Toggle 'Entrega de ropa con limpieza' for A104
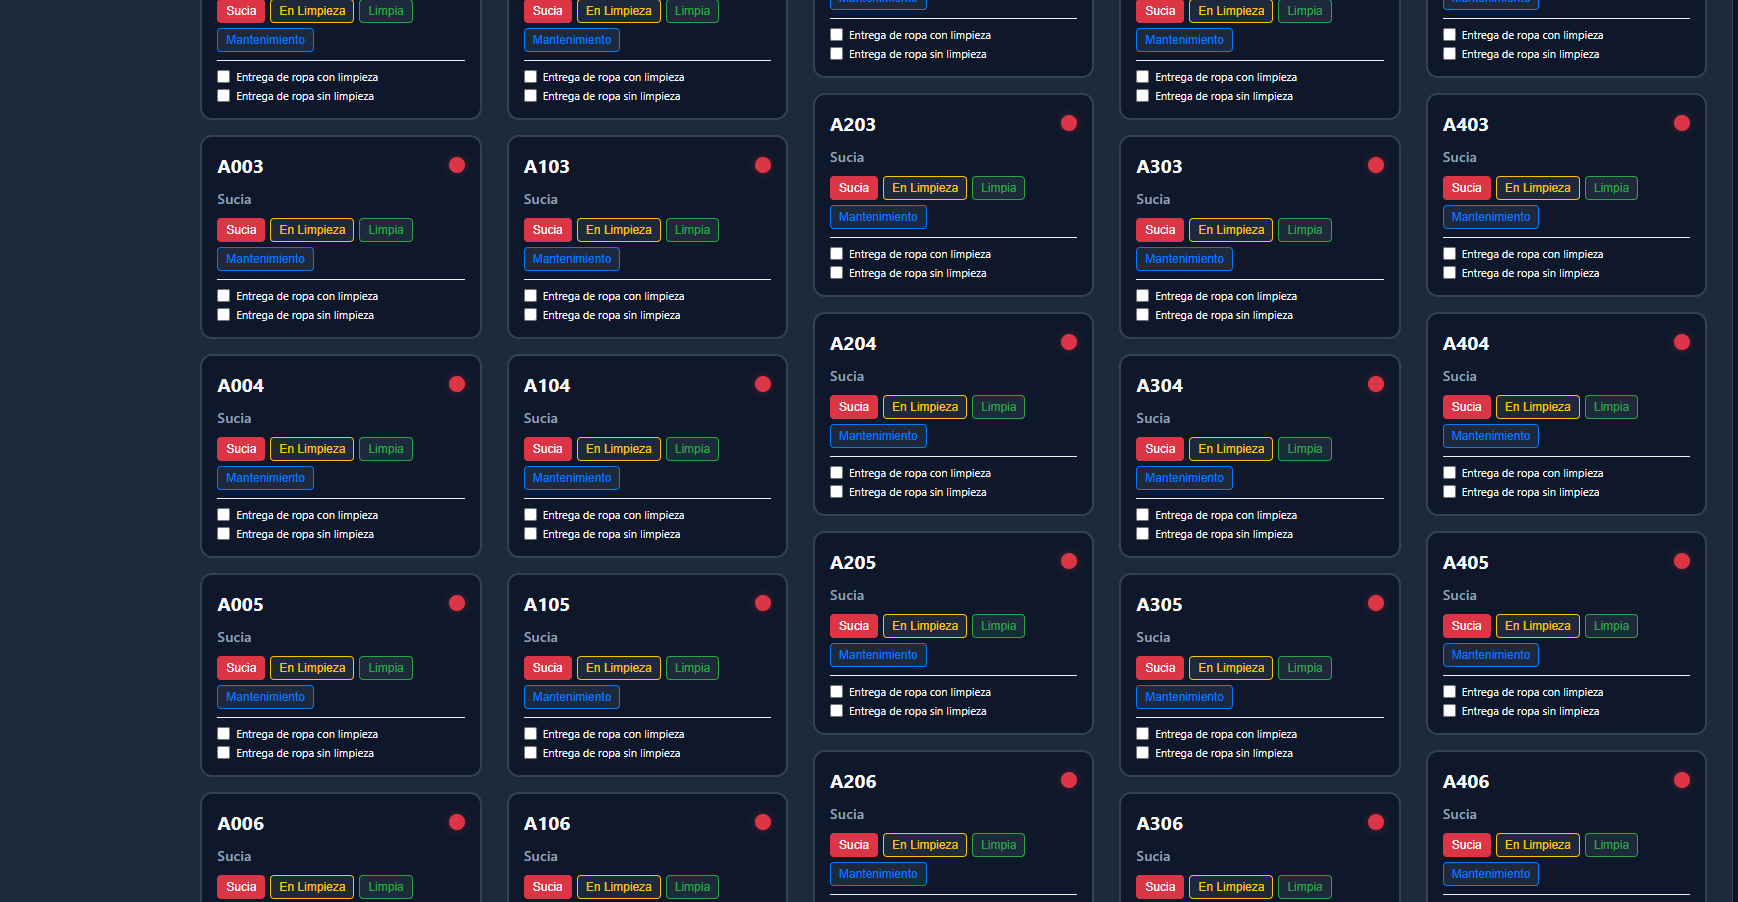 (531, 515)
